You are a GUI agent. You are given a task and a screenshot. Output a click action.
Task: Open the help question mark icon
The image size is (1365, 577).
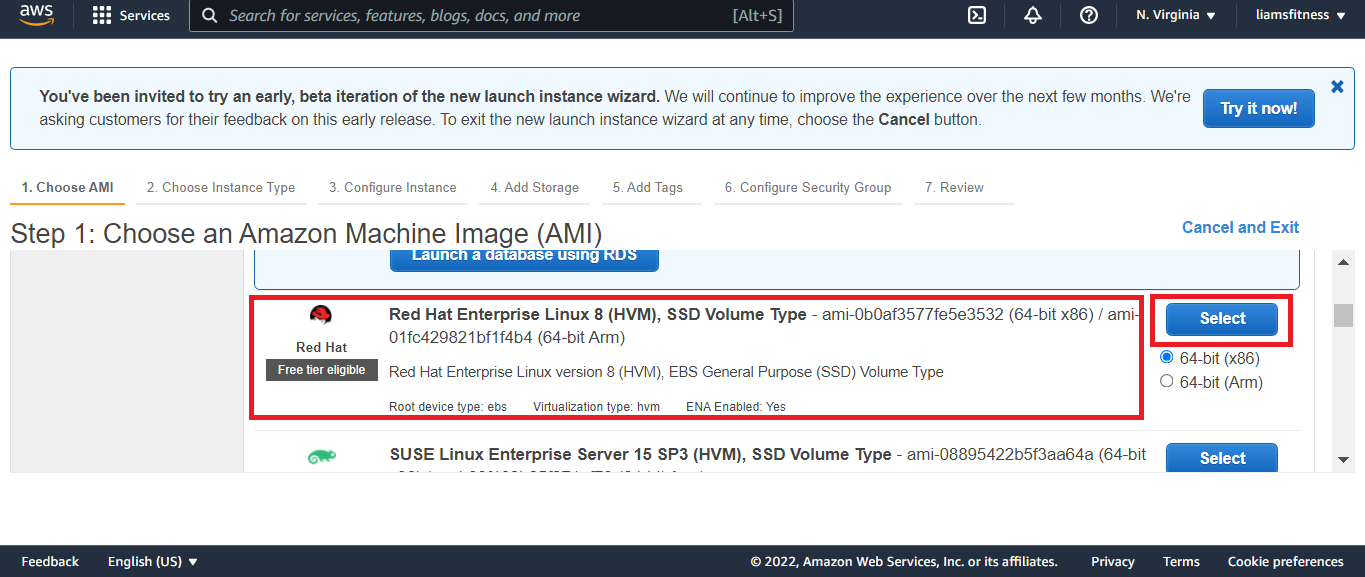point(1089,16)
